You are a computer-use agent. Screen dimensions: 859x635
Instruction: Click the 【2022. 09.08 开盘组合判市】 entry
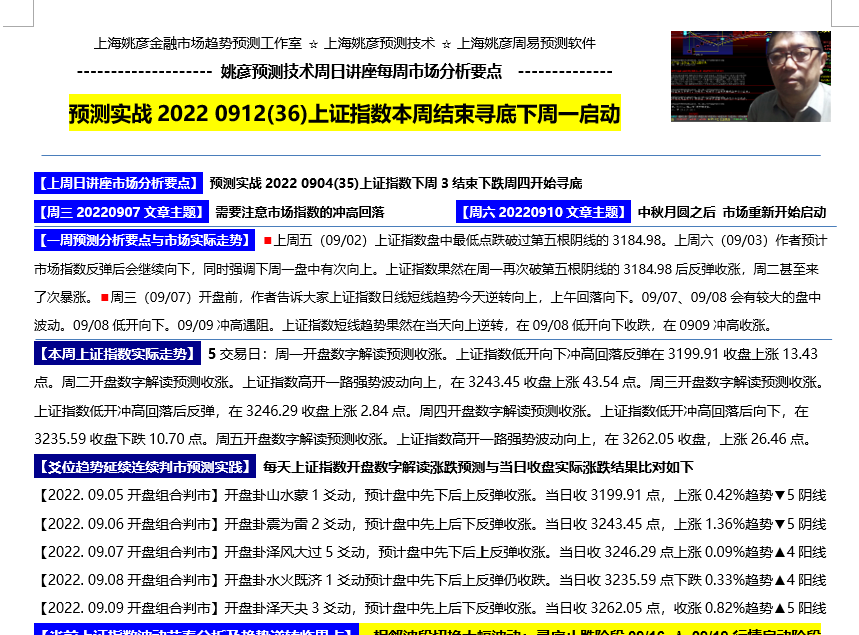pyautogui.click(x=128, y=580)
